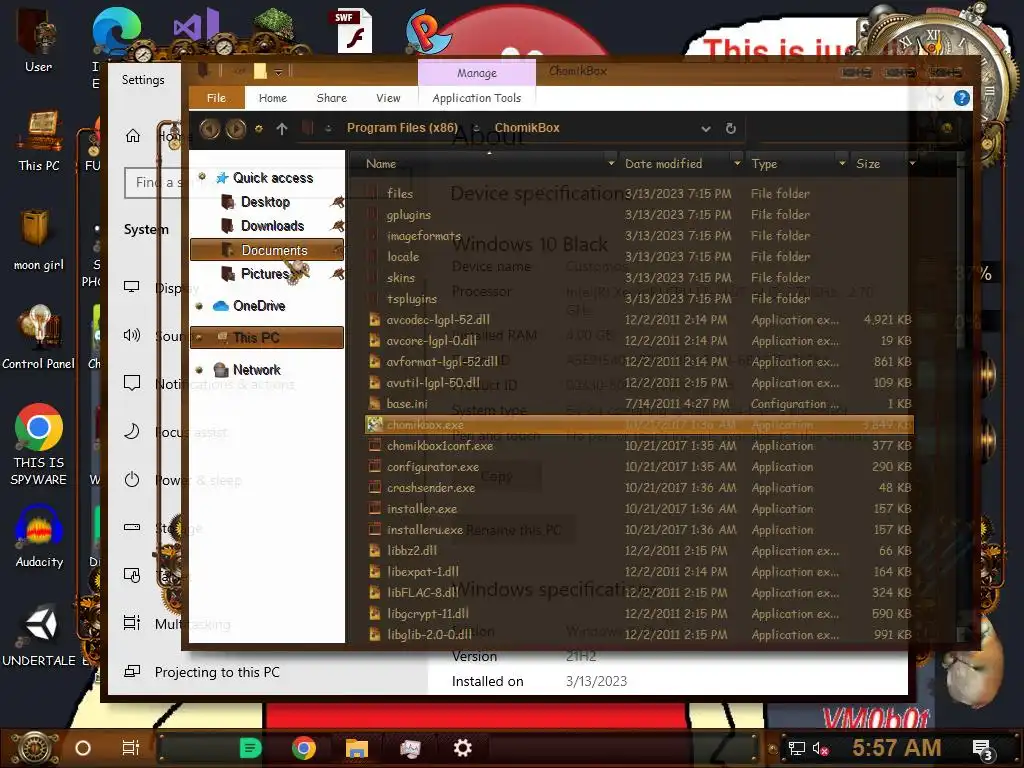Refresh the ChomikBox folder view
Screen dimensions: 1024x768
coord(731,128)
